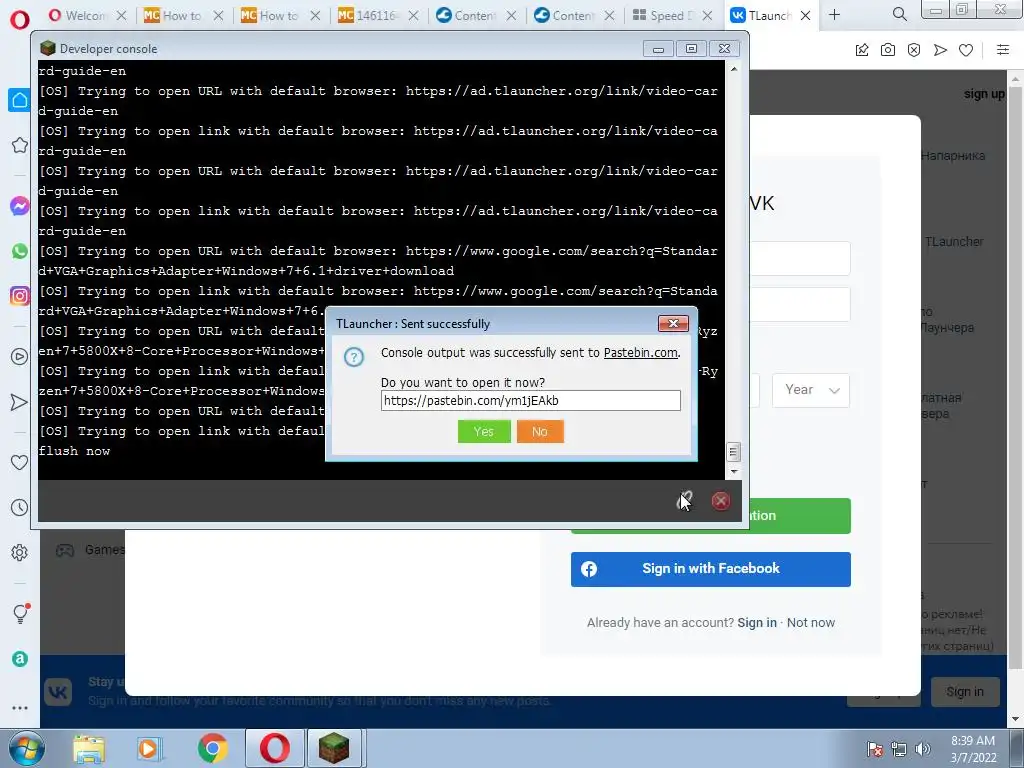Click the volume speaker icon in system tray
1024x768 pixels.
coord(923,749)
